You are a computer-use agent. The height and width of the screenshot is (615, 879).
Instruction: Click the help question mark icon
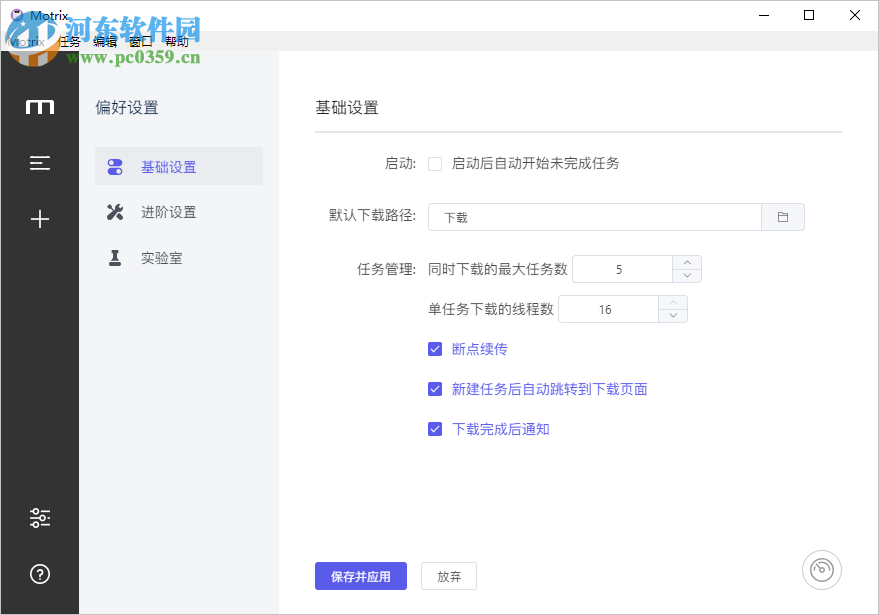[x=40, y=574]
